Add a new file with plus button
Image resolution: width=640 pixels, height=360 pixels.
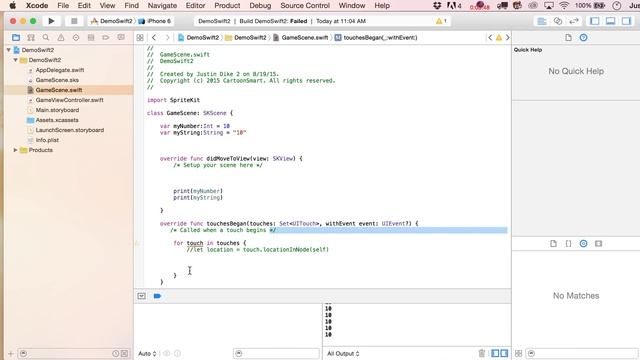(x=11, y=353)
